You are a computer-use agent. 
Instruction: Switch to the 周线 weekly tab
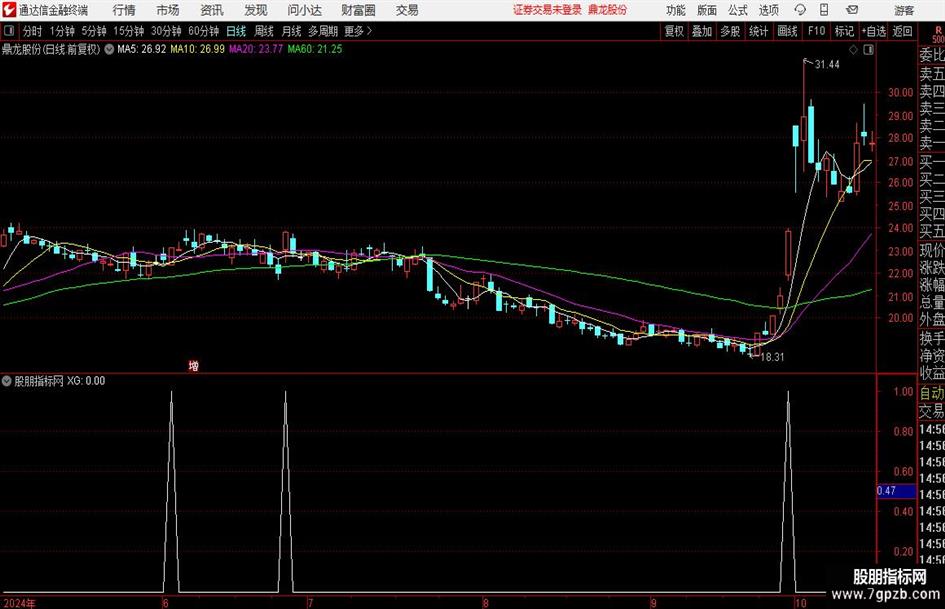(263, 31)
